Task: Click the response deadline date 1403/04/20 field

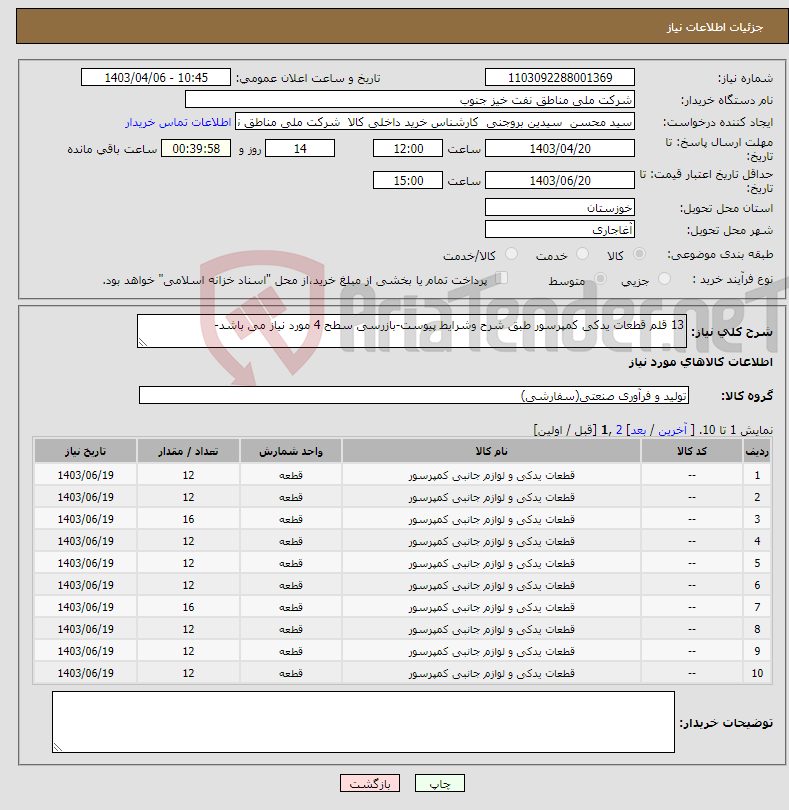Action: point(560,149)
